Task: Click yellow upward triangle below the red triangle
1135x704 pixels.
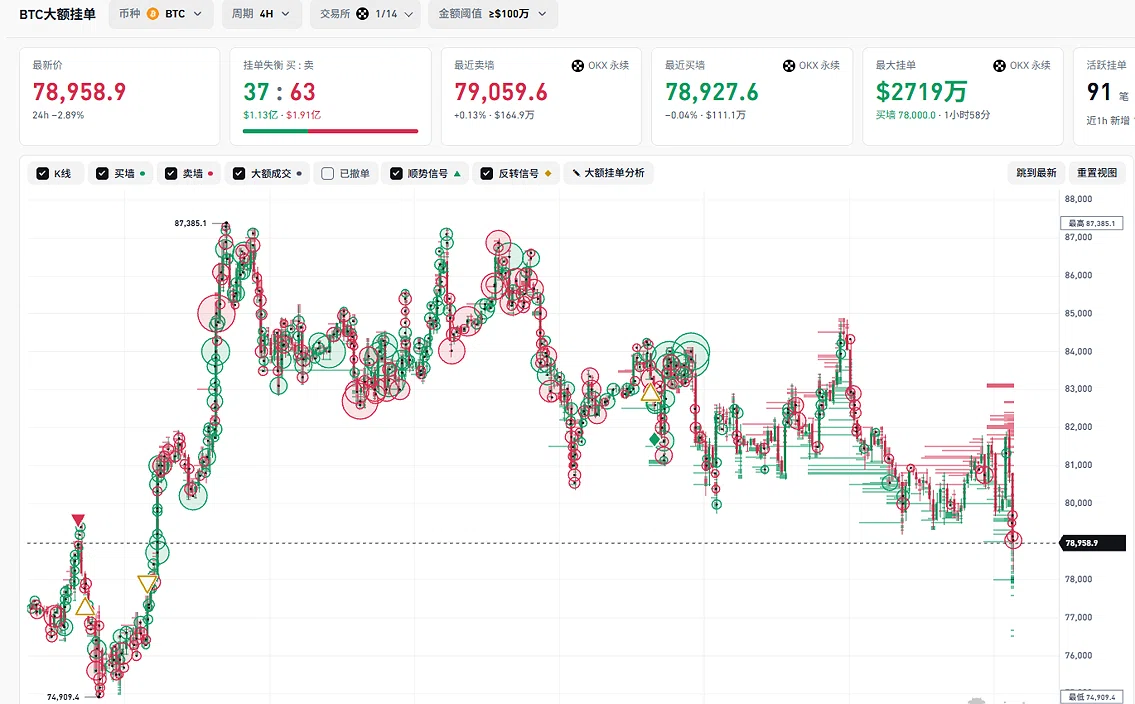Action: 85,606
